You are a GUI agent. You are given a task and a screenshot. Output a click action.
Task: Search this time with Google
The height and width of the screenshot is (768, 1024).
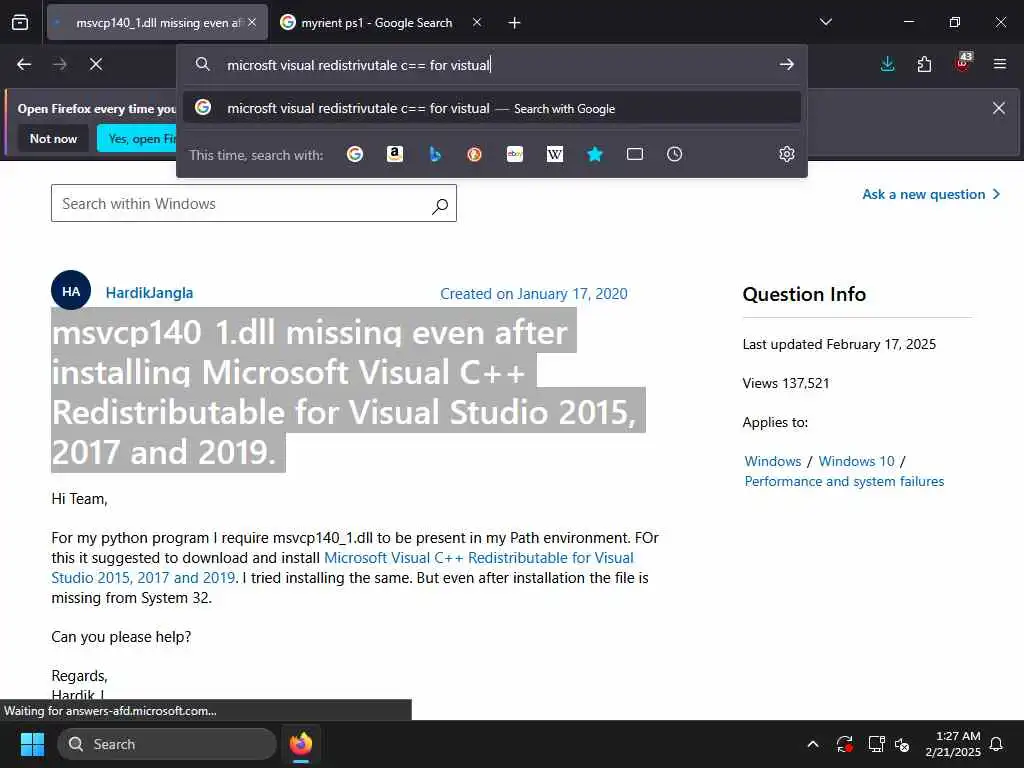[x=355, y=154]
